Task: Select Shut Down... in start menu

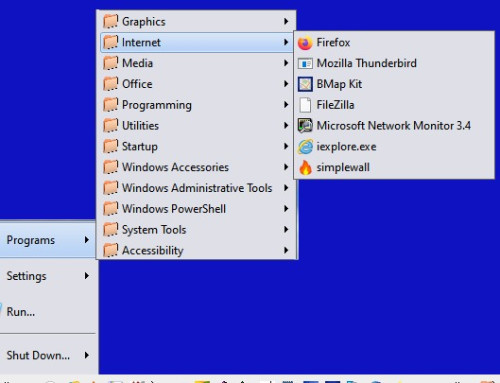Action: point(48,355)
